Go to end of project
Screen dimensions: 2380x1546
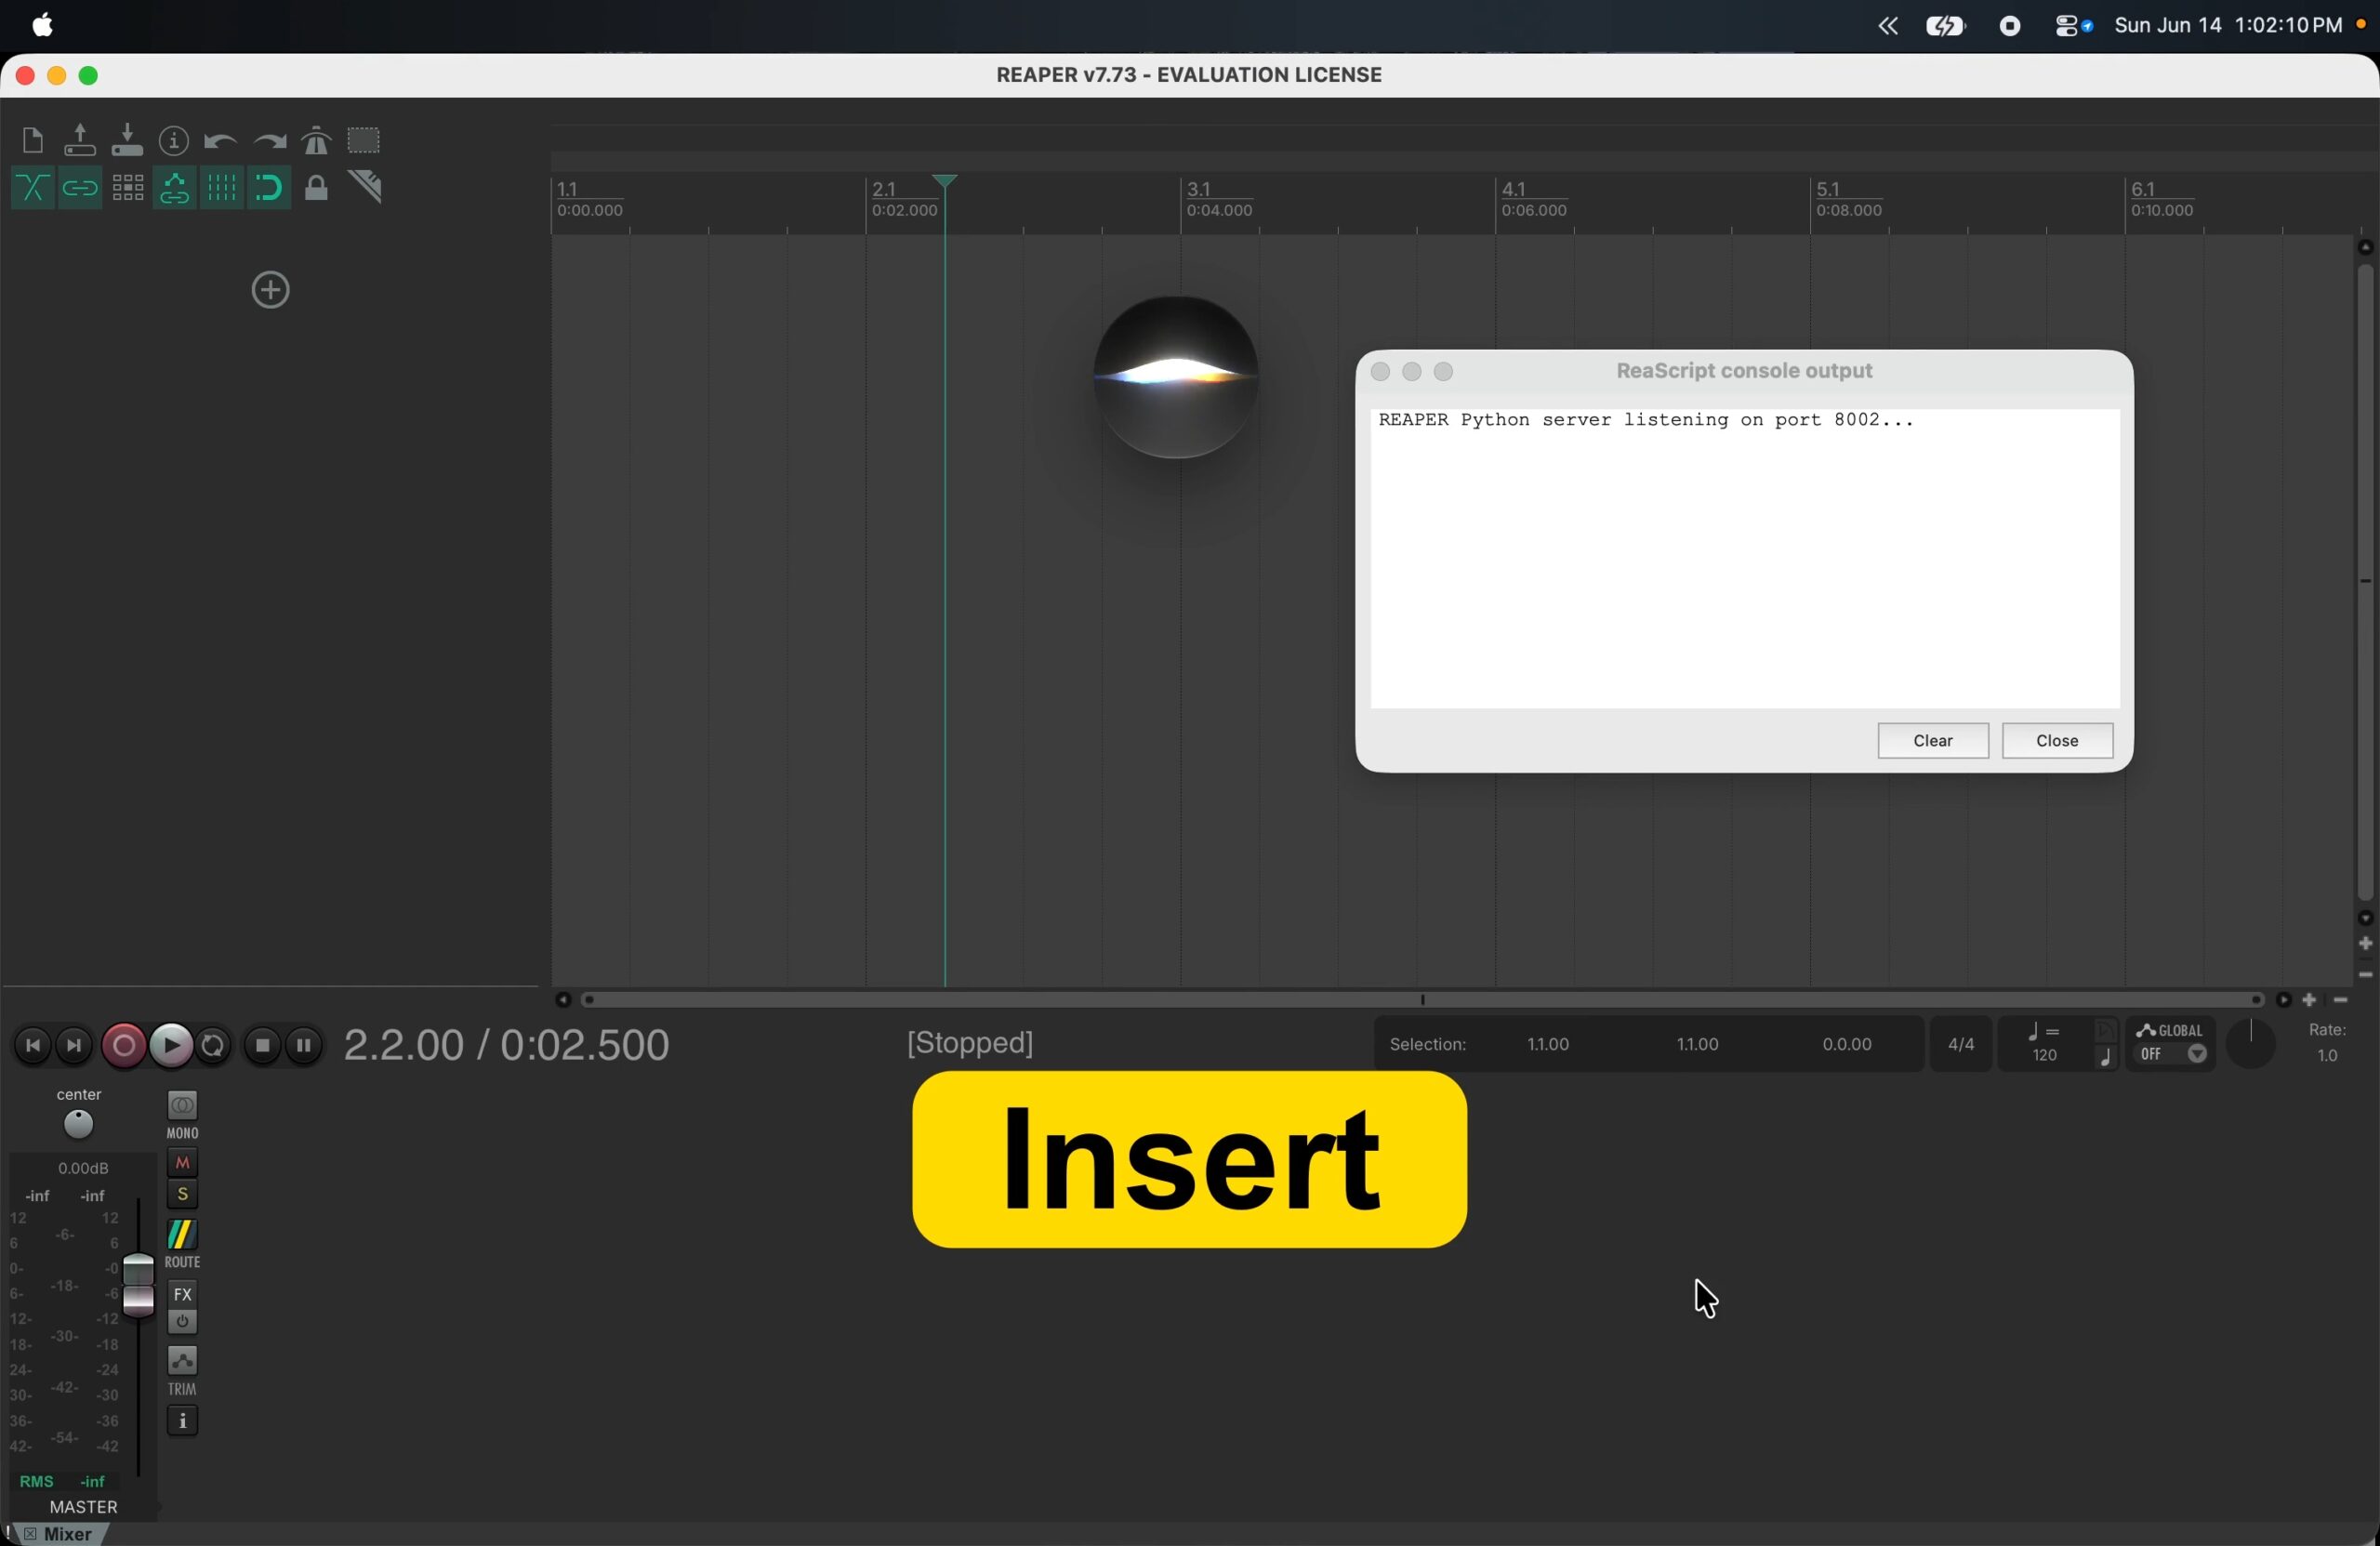[x=75, y=1047]
